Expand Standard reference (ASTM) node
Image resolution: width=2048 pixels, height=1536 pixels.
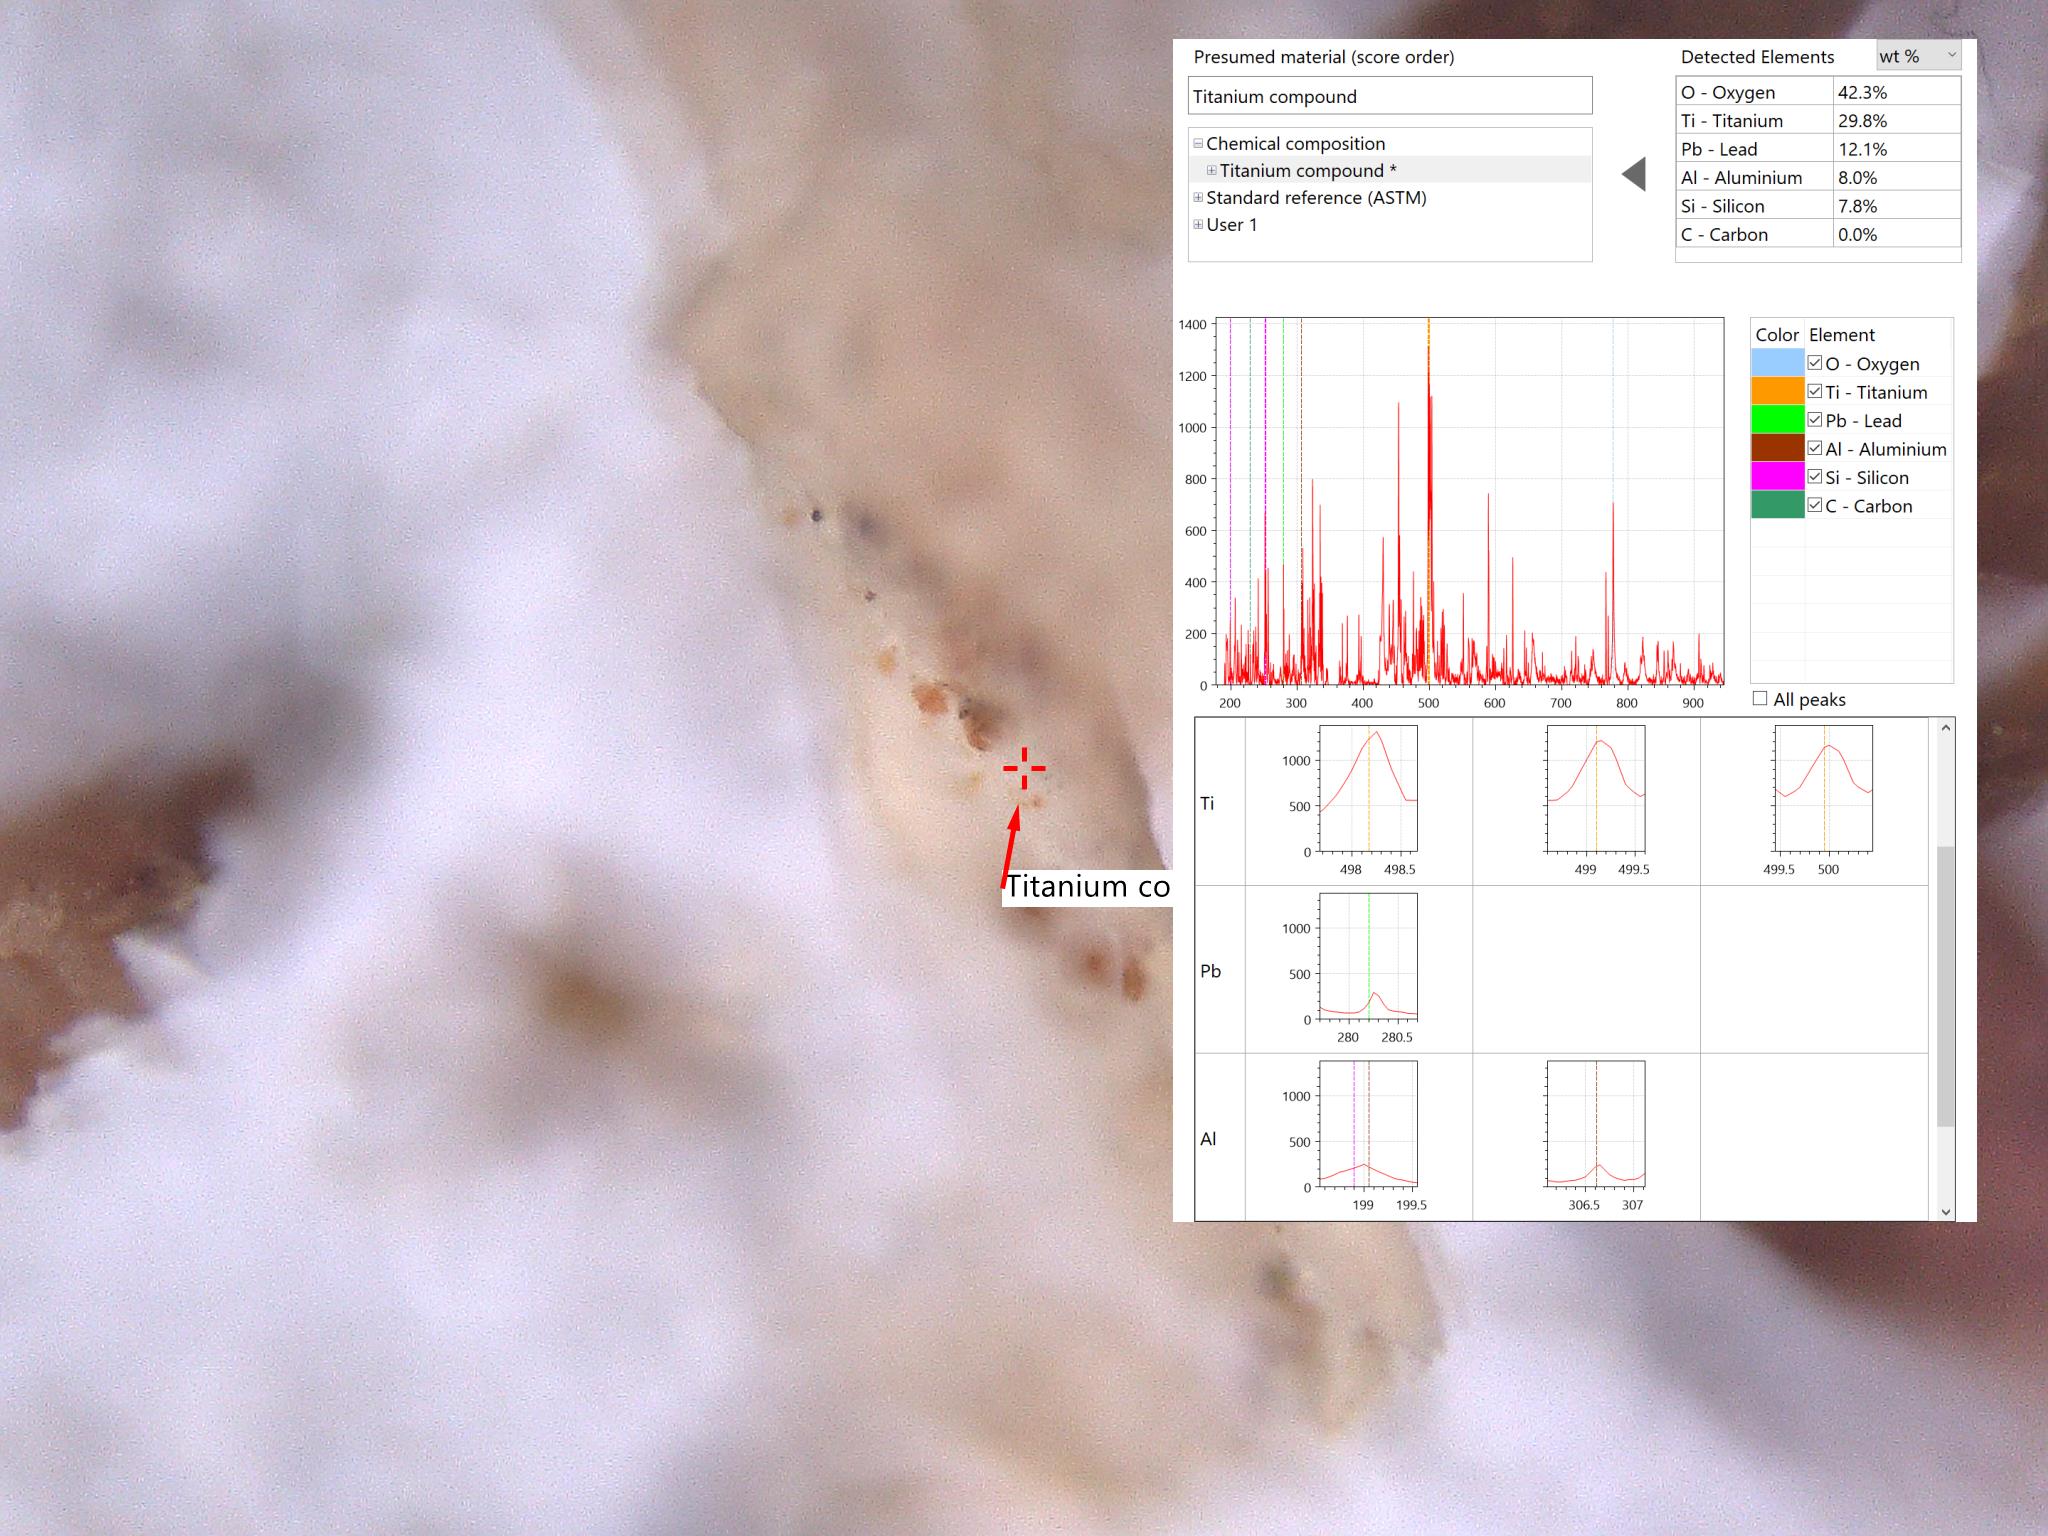[x=1198, y=198]
